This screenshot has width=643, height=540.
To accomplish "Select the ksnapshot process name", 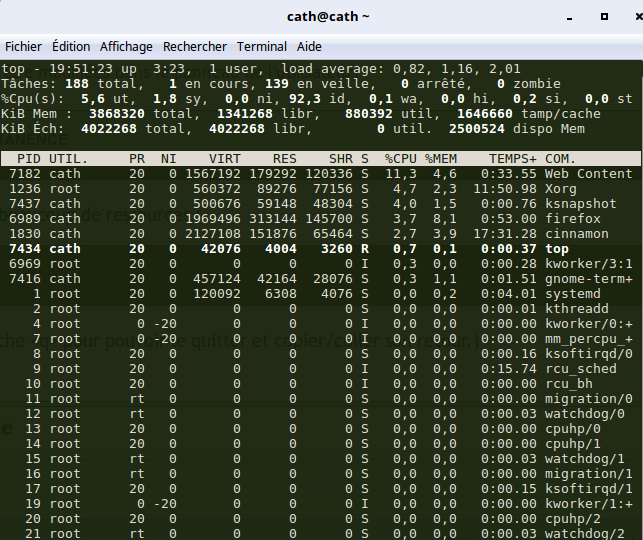I will pyautogui.click(x=581, y=204).
